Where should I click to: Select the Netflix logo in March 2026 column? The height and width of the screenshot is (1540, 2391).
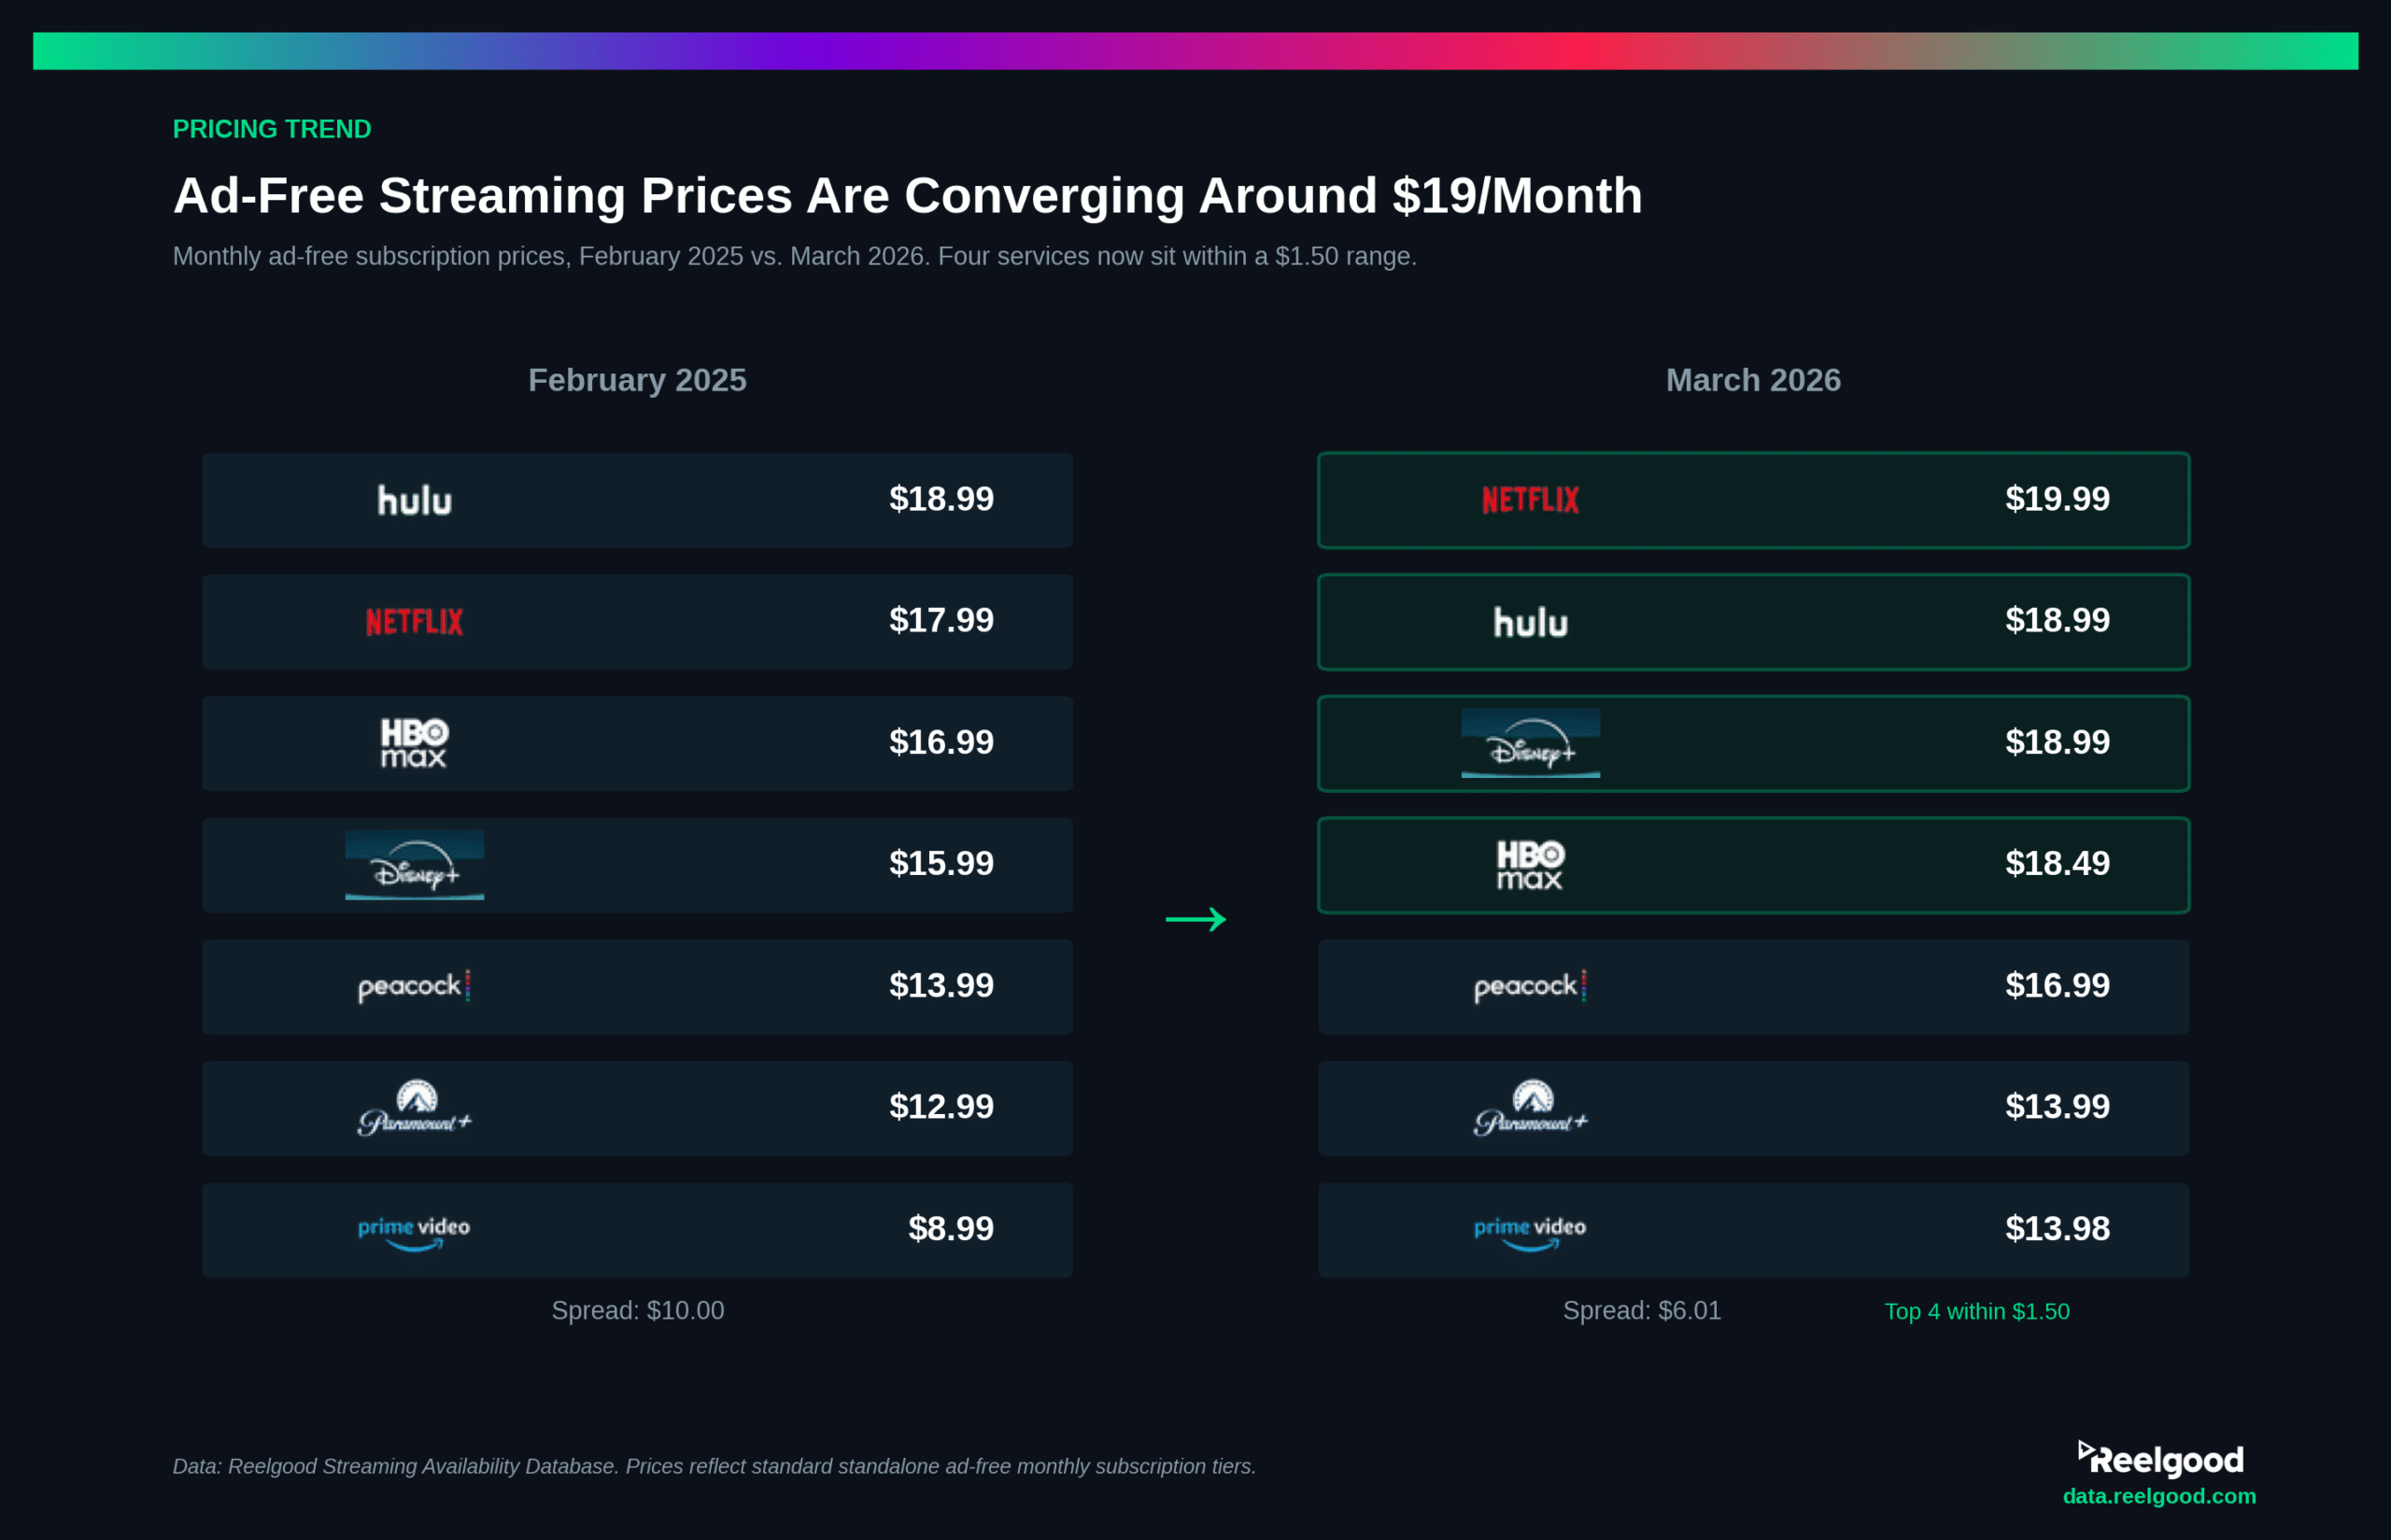1529,500
